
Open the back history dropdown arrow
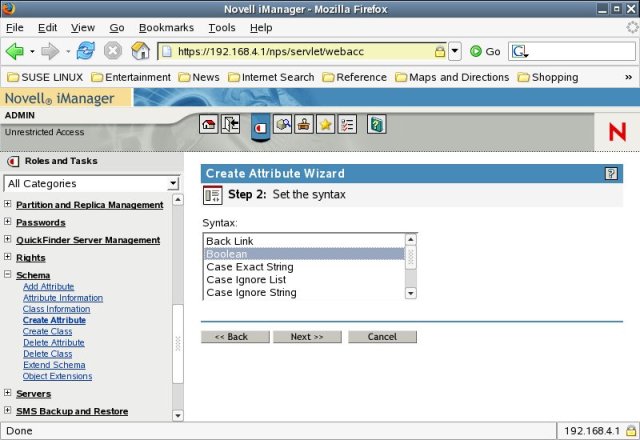[x=32, y=52]
